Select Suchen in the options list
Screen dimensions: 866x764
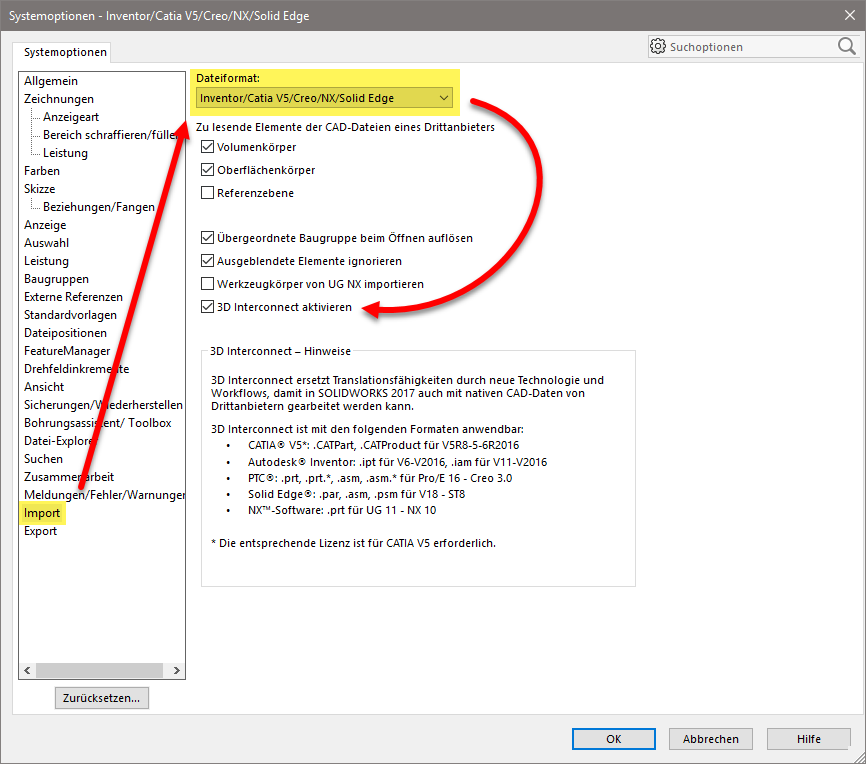click(43, 459)
